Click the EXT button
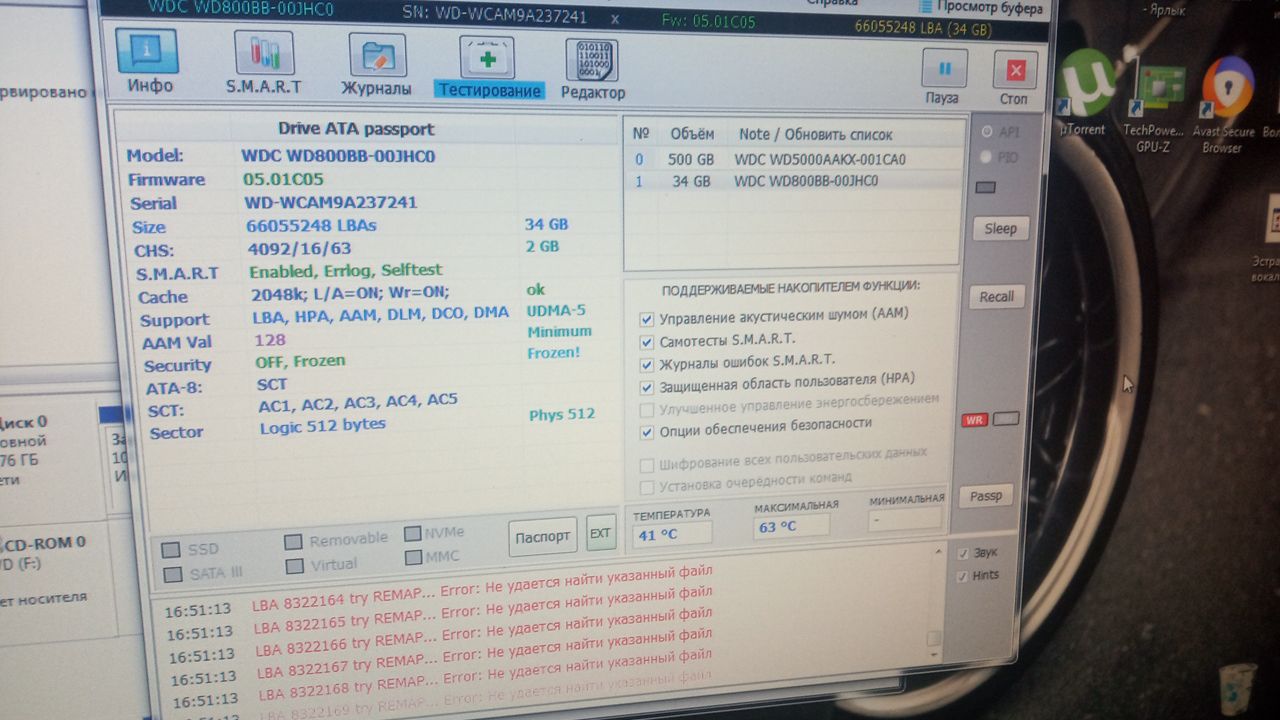 [600, 533]
